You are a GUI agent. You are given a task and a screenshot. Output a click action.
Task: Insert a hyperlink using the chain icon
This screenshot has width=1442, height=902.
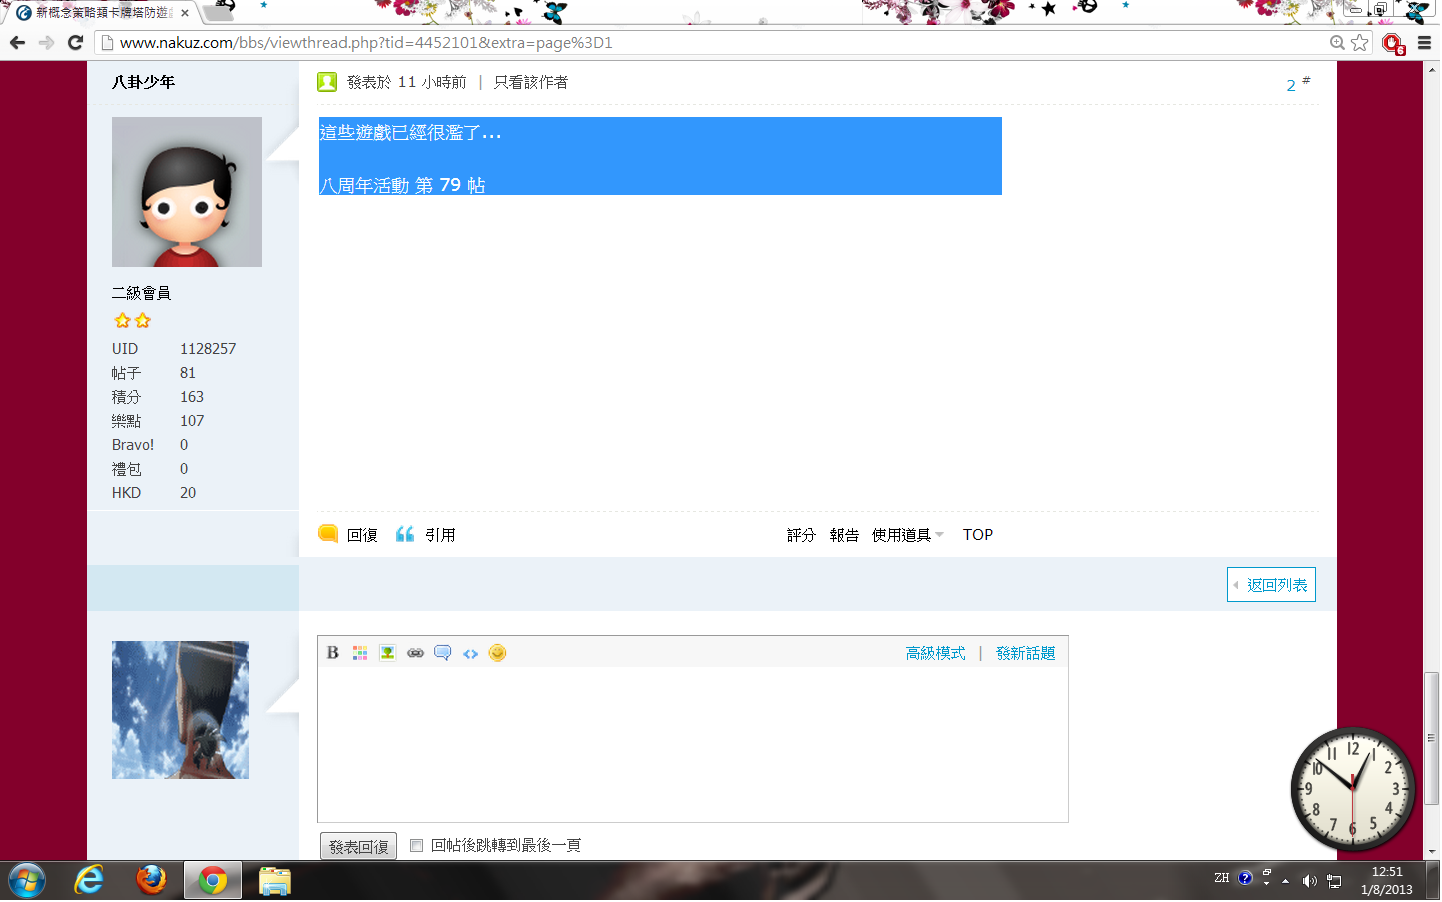(x=415, y=653)
